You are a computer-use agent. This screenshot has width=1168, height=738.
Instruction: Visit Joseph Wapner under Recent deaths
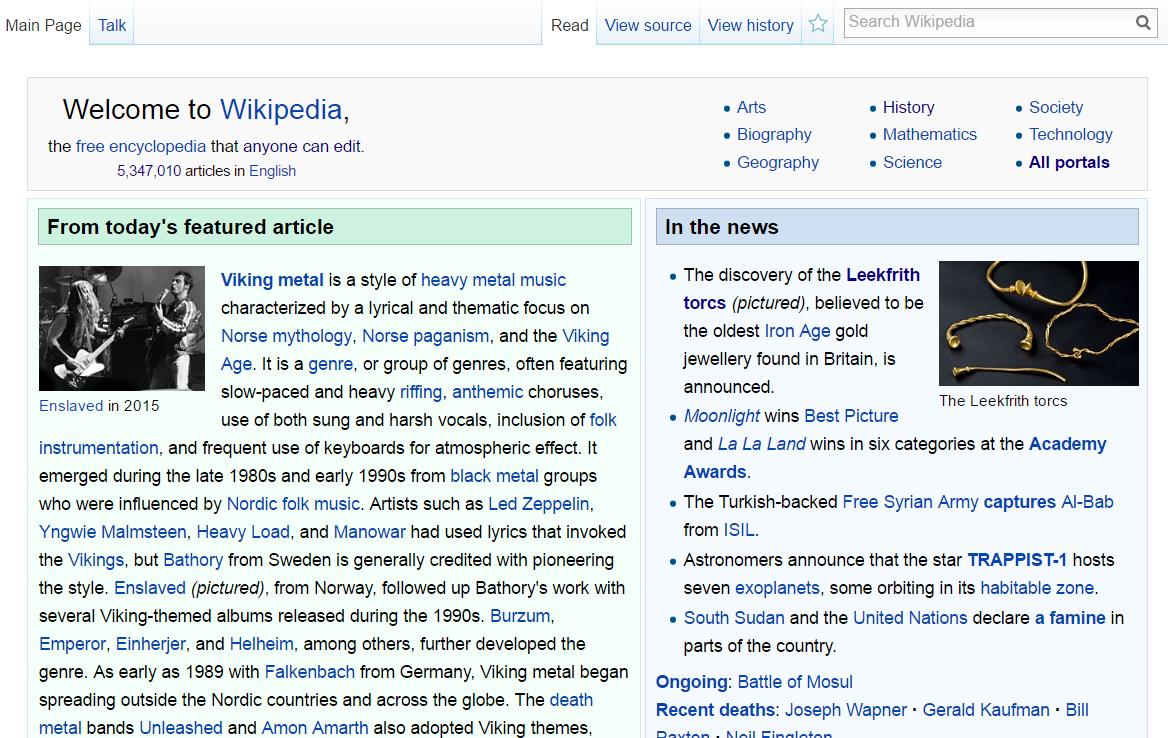(x=846, y=710)
